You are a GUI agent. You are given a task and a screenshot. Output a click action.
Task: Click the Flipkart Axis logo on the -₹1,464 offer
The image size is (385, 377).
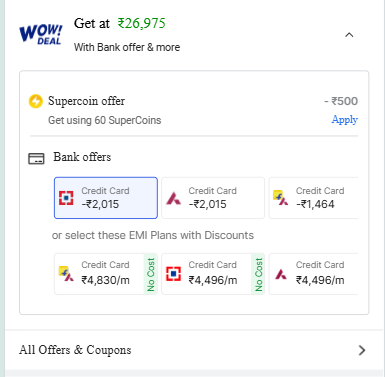[281, 198]
